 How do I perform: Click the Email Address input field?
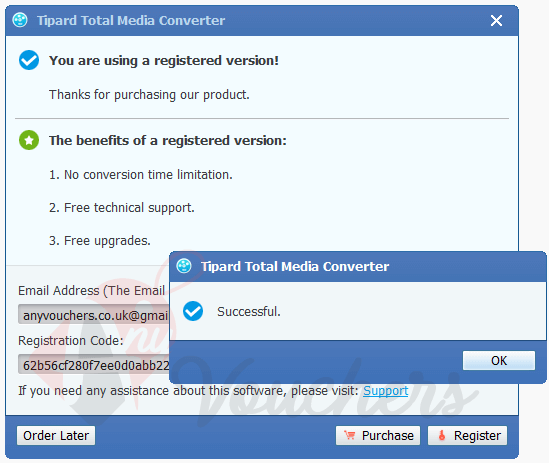[94, 314]
